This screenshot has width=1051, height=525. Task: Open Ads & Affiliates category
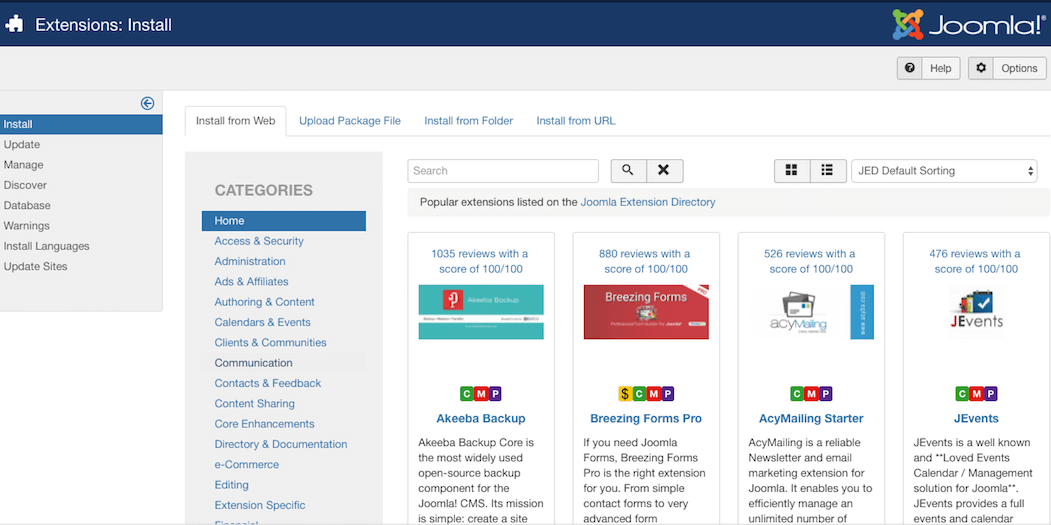[251, 282]
